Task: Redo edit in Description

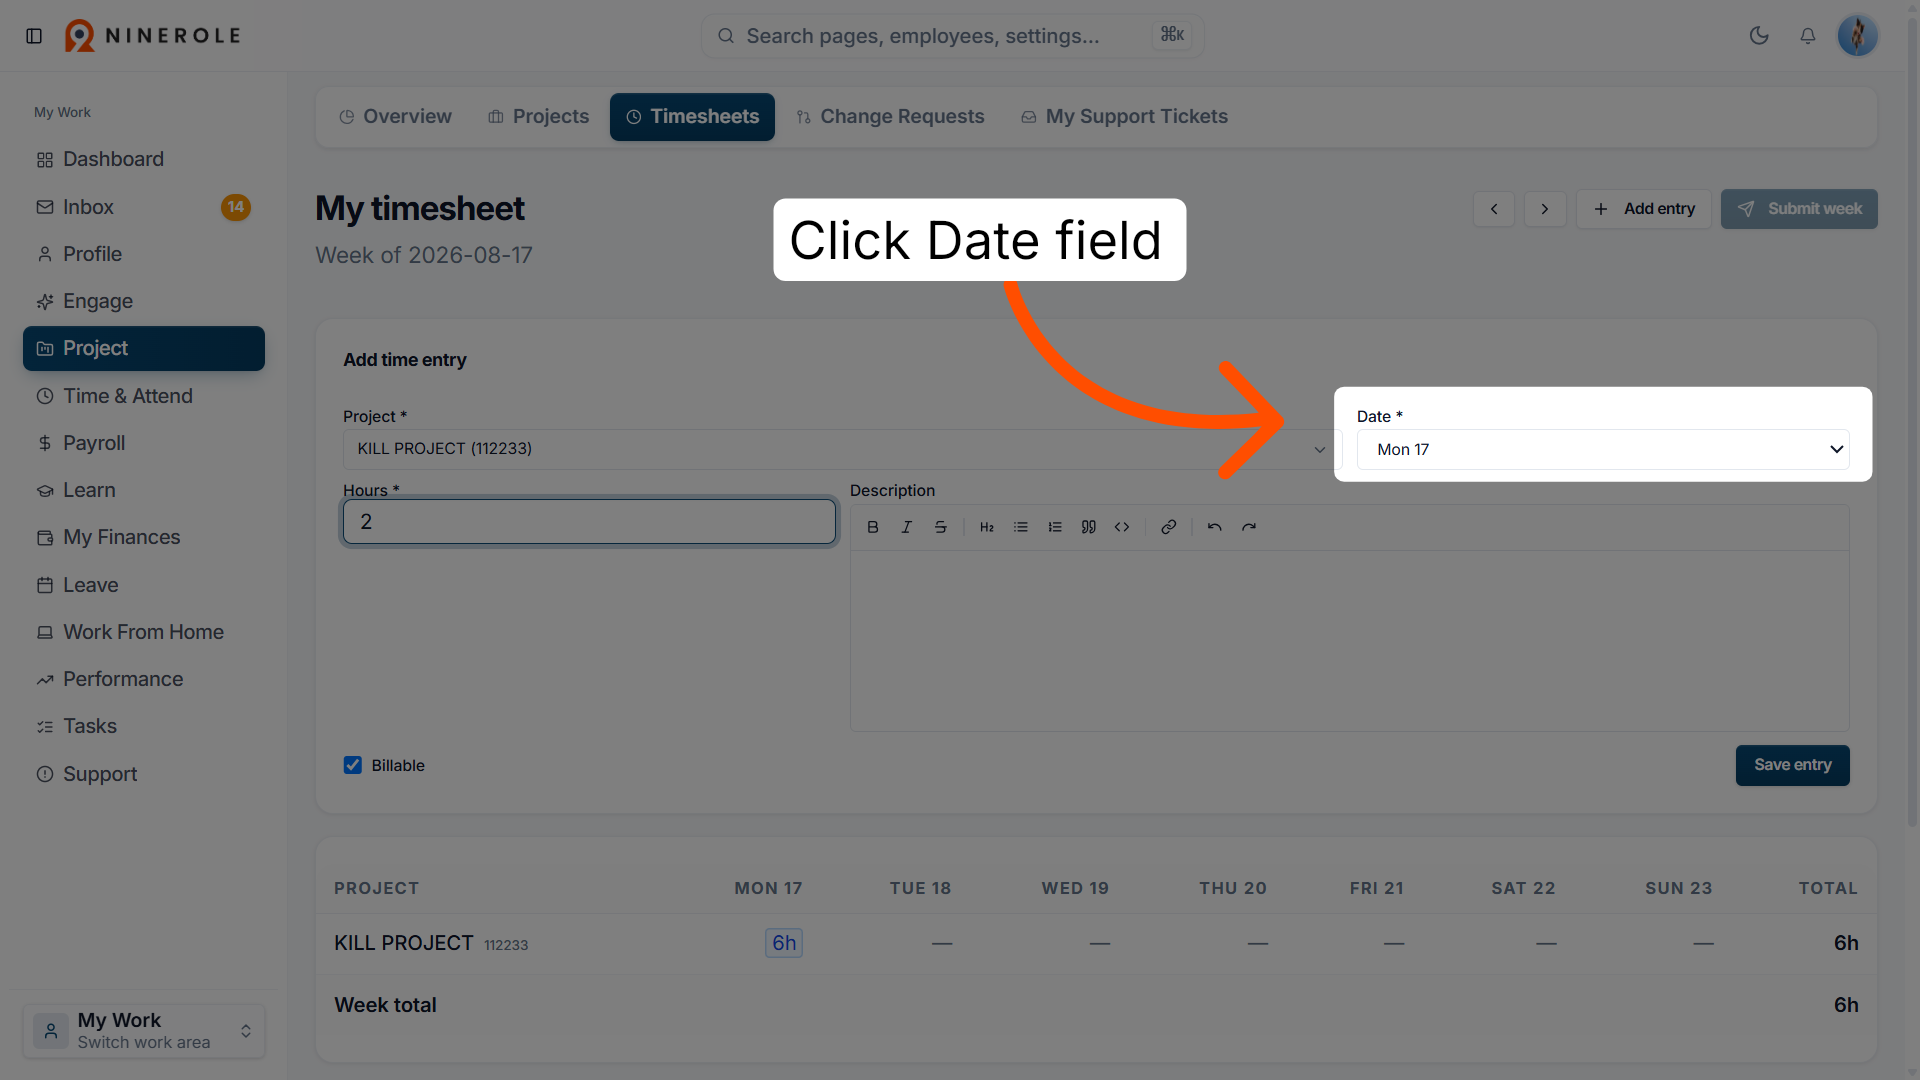Action: [x=1249, y=527]
